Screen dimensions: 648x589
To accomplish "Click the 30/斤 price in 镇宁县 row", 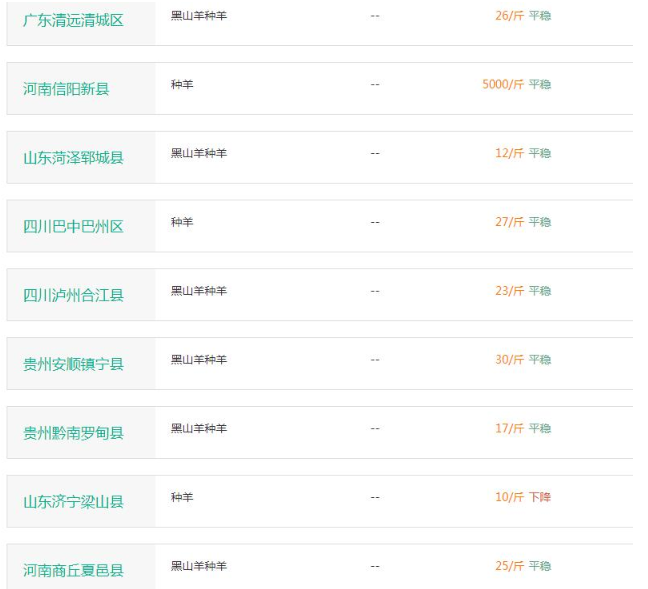I will [509, 360].
